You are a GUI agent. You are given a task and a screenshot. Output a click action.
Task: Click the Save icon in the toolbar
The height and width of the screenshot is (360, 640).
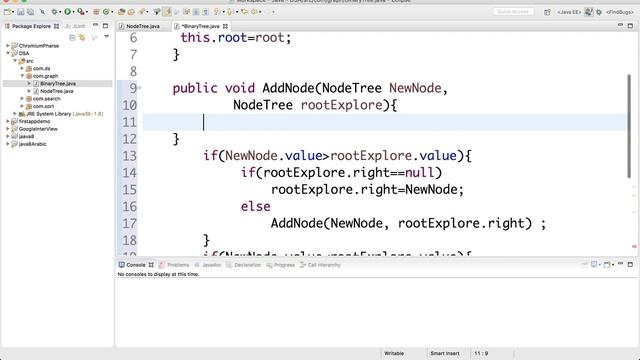20,12
